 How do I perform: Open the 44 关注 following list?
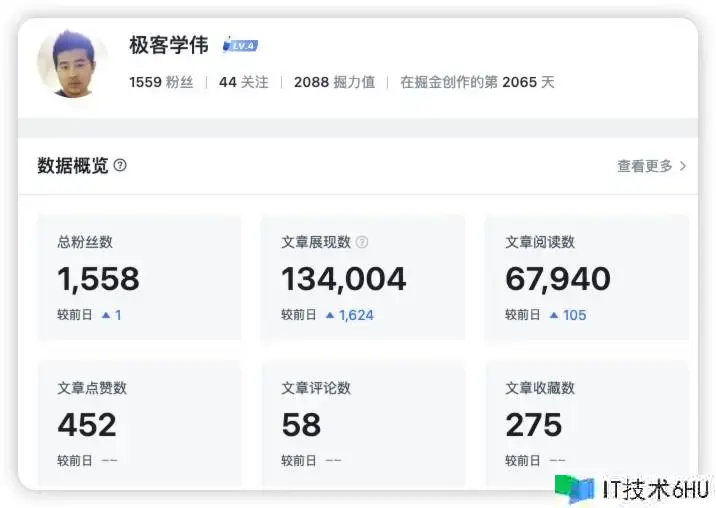click(x=243, y=82)
